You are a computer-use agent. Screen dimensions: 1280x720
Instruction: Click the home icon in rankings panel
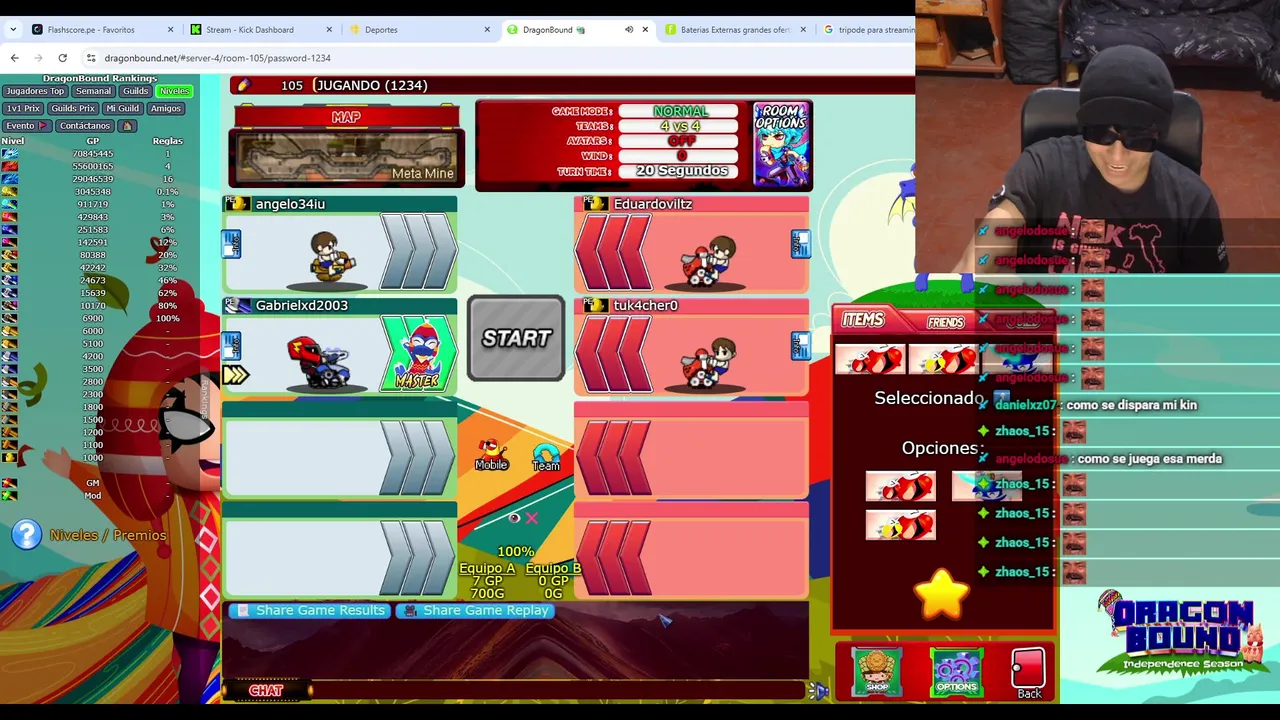coord(127,126)
